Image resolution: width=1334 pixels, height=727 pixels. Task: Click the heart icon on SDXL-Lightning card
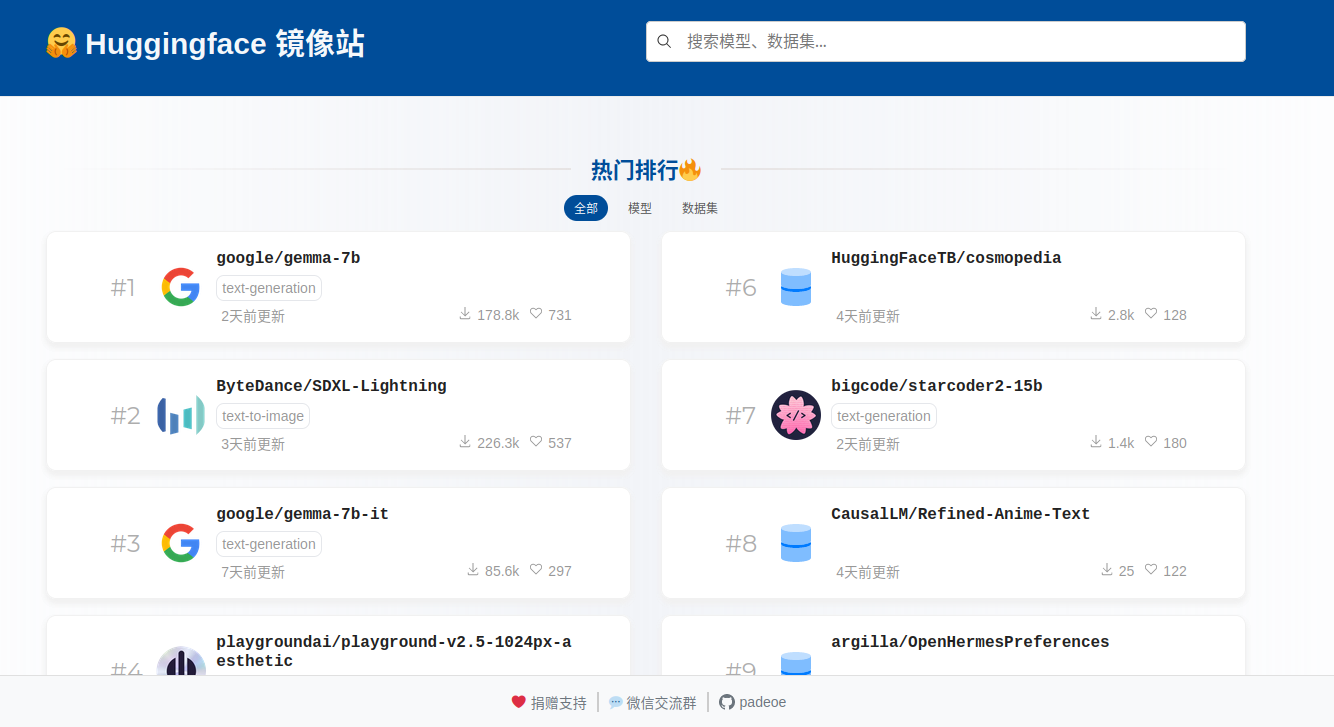(536, 442)
